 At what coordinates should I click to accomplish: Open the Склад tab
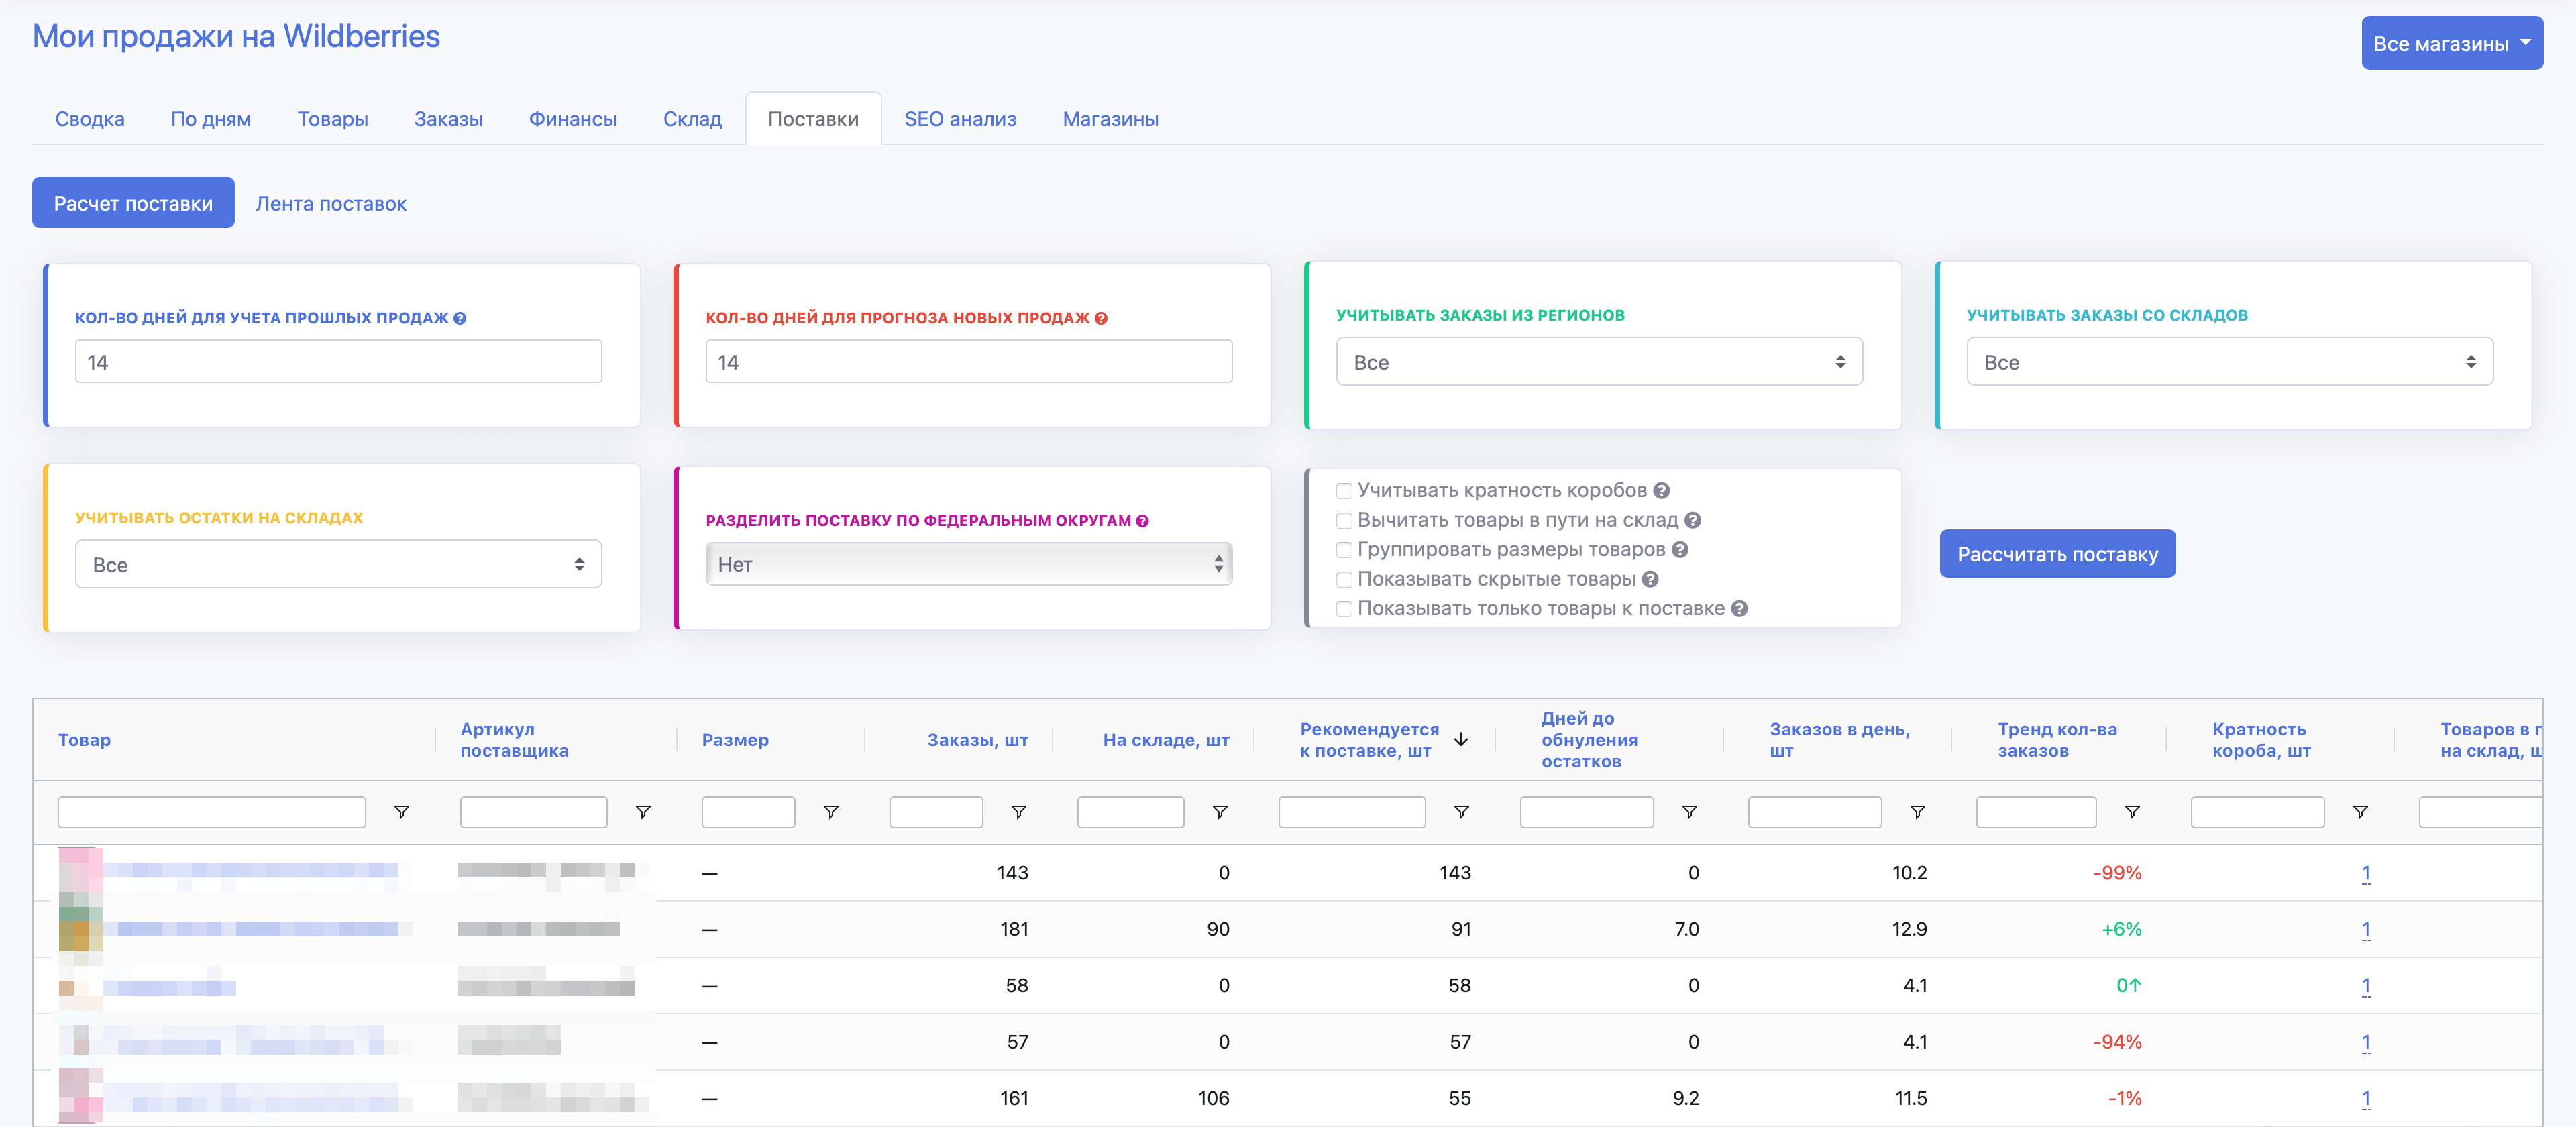tap(692, 118)
